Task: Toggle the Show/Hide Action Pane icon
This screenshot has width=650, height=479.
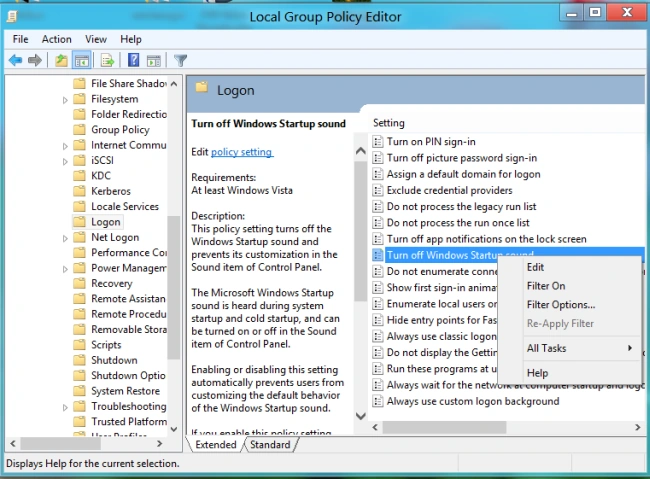Action: (x=154, y=61)
